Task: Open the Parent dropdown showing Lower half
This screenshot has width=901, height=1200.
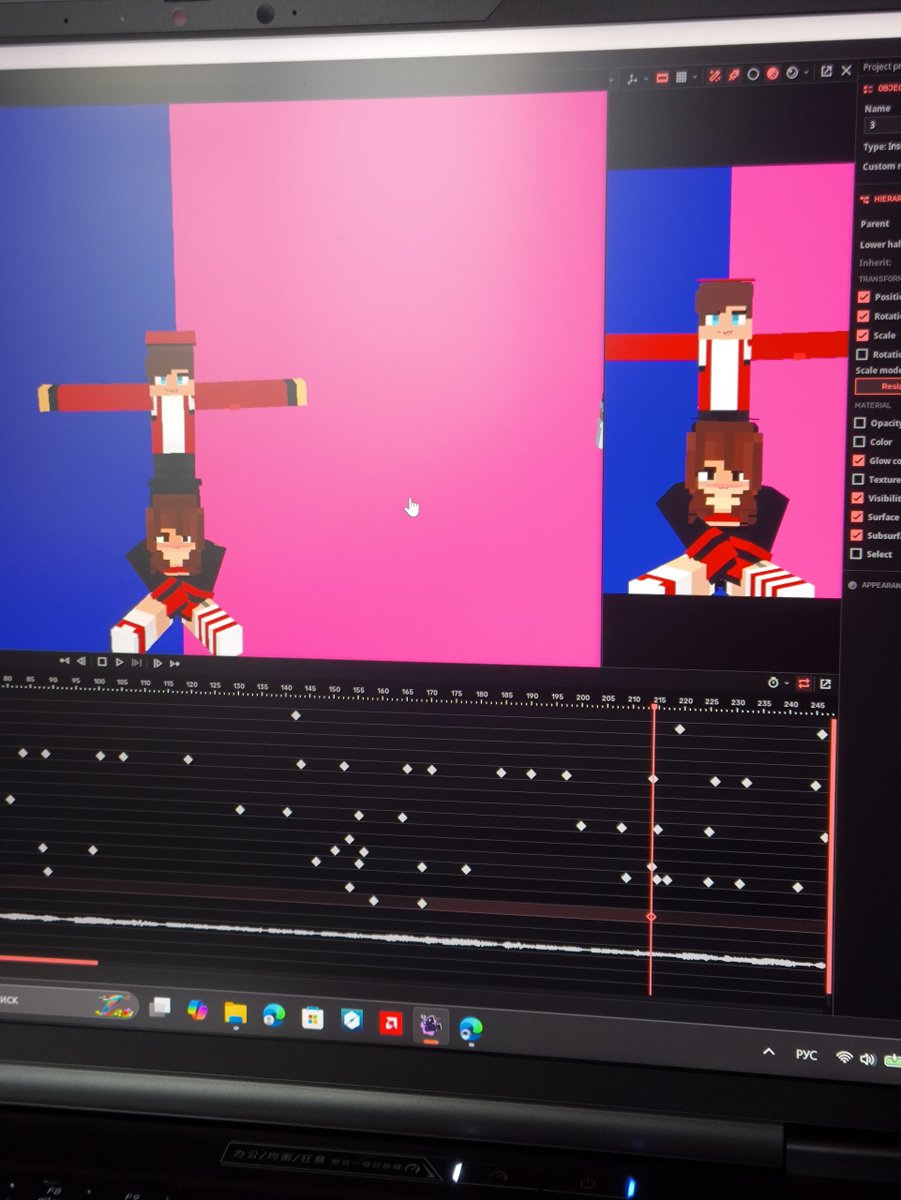Action: coord(880,244)
